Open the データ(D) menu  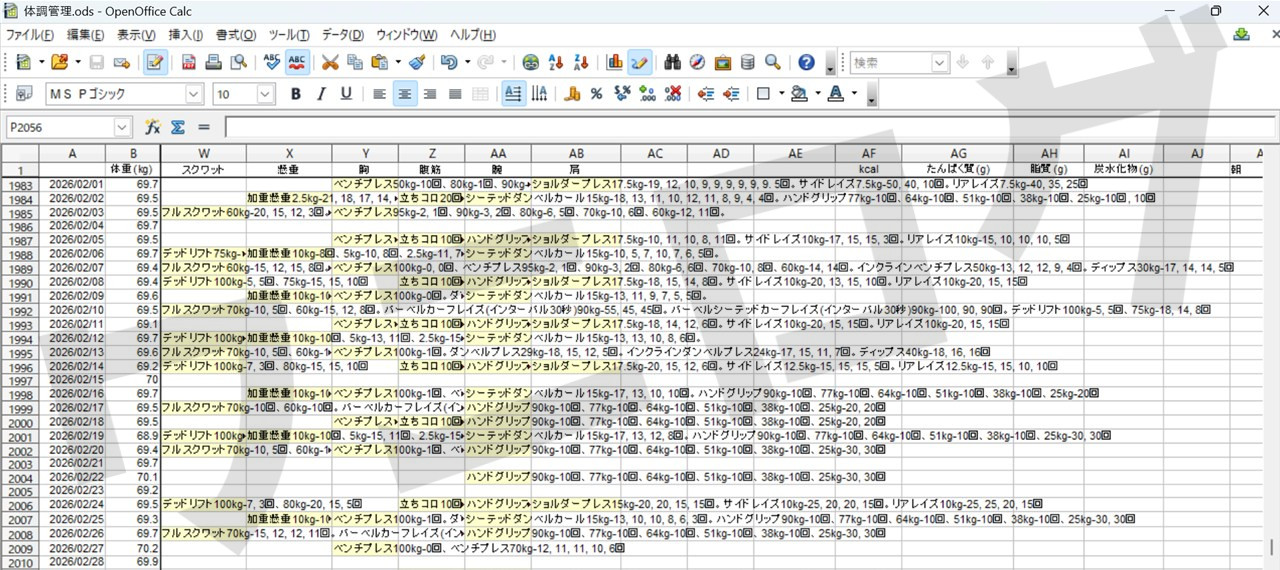click(x=342, y=35)
